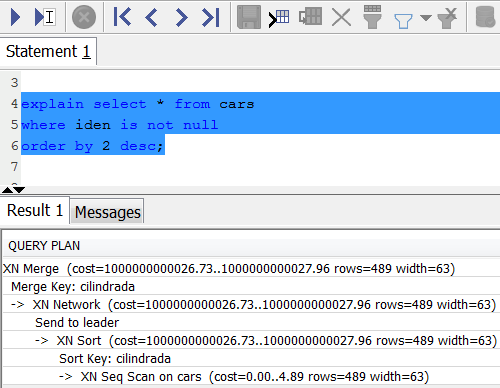Select the 'Merge Key: cilindrada' row
This screenshot has height=388, width=500.
point(251,286)
